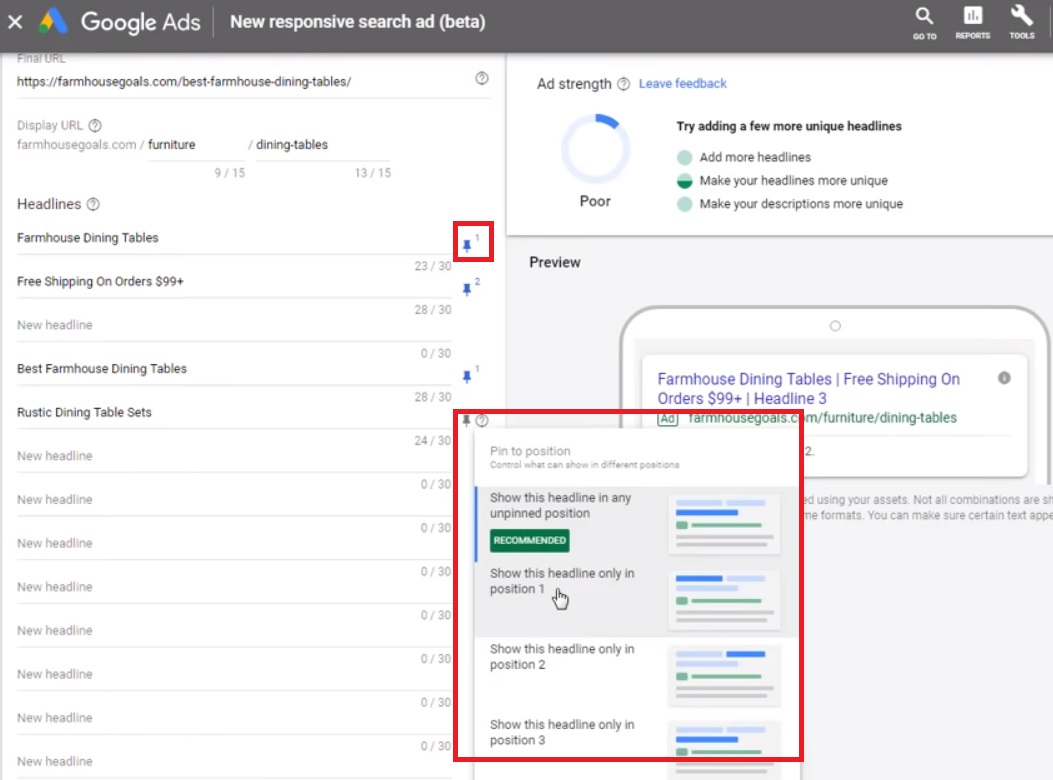
Task: Click the 'Pin to position' popup title
Action: [530, 451]
